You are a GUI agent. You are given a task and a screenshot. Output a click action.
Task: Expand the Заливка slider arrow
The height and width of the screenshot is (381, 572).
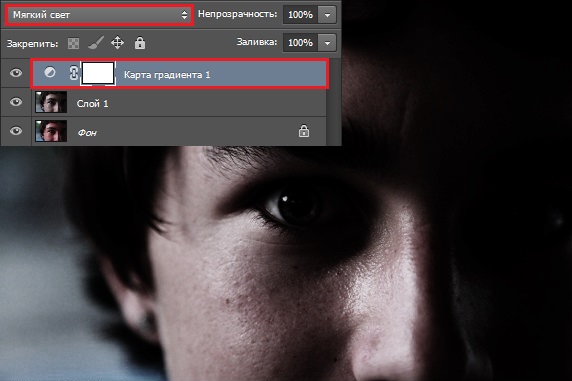(327, 43)
